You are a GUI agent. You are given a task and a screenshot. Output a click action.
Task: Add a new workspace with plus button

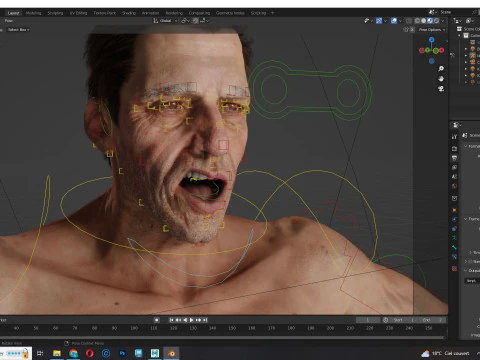coord(272,13)
